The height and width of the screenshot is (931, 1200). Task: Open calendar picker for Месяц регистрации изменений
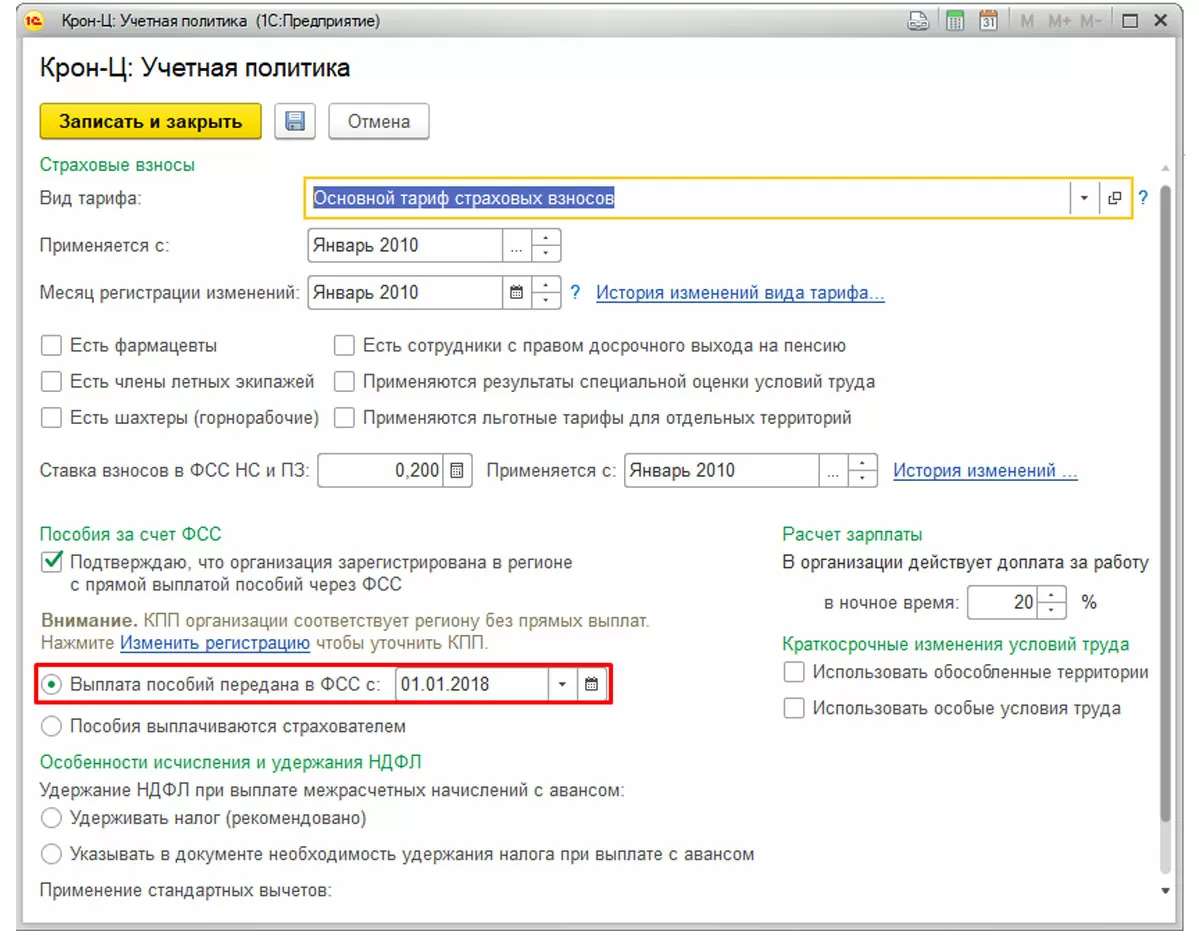click(517, 293)
